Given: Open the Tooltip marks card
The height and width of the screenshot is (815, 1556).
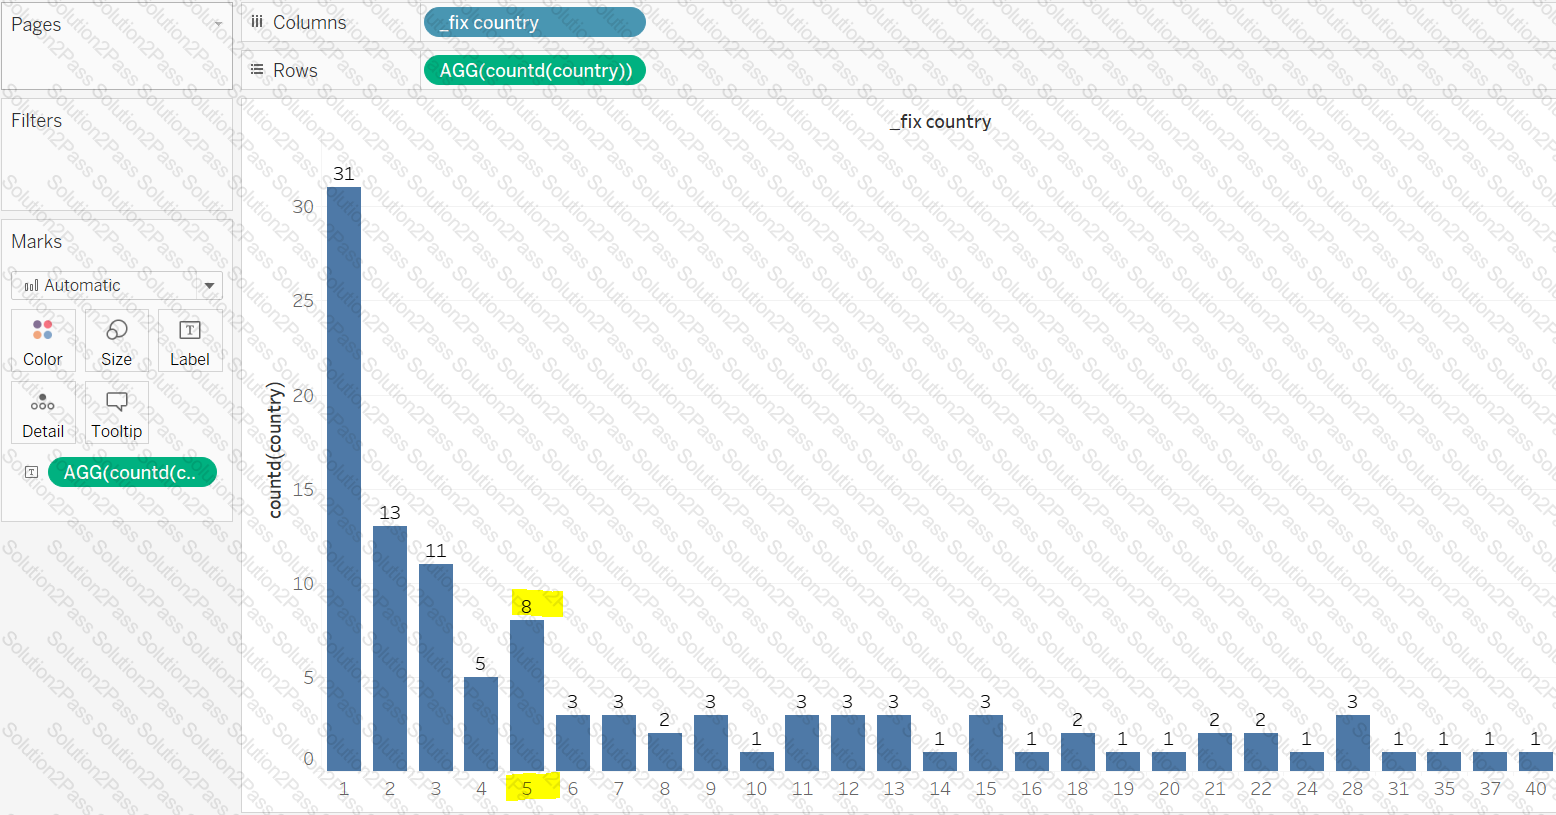Looking at the screenshot, I should pyautogui.click(x=116, y=413).
